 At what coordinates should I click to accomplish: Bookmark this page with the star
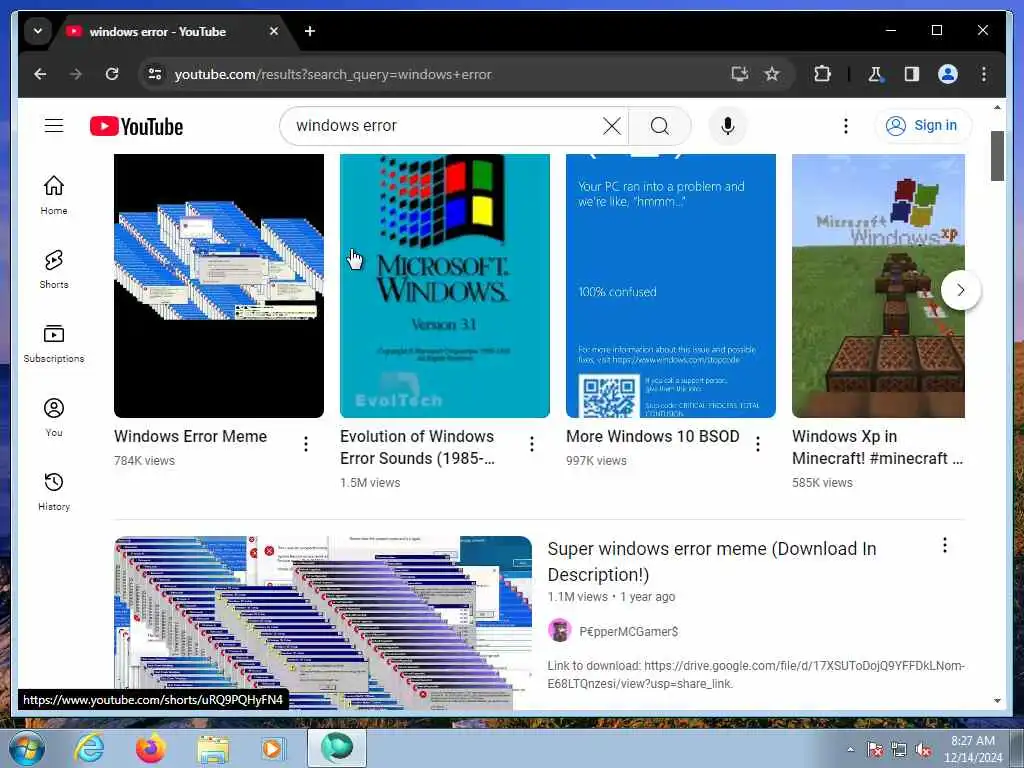(x=771, y=74)
